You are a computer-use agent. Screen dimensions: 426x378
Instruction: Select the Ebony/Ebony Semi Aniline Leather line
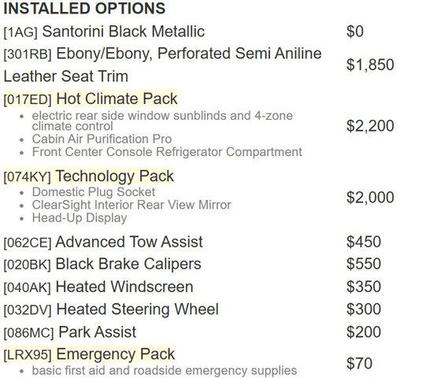tap(163, 65)
